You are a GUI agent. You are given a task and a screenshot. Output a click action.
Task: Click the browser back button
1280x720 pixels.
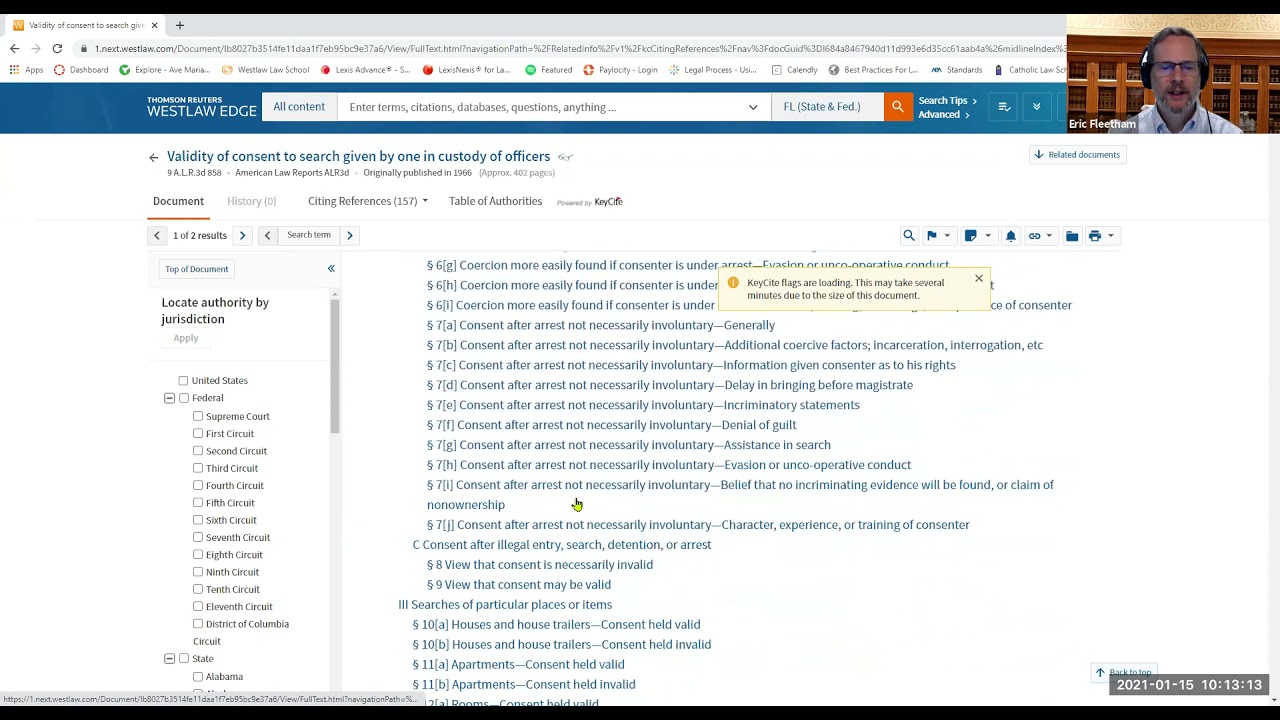(x=14, y=48)
